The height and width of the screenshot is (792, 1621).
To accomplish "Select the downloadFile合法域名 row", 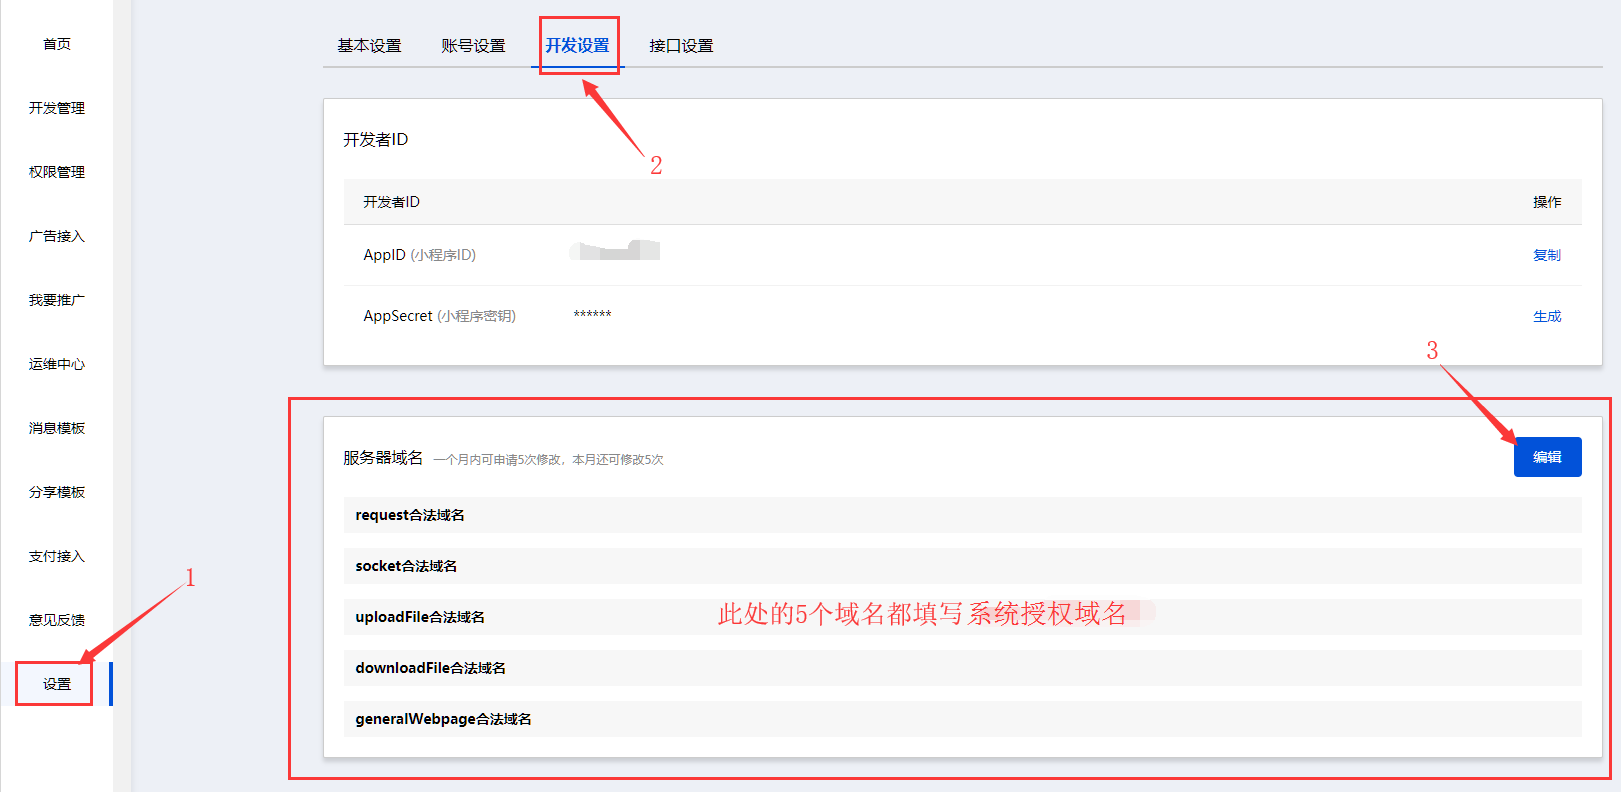I will click(962, 668).
